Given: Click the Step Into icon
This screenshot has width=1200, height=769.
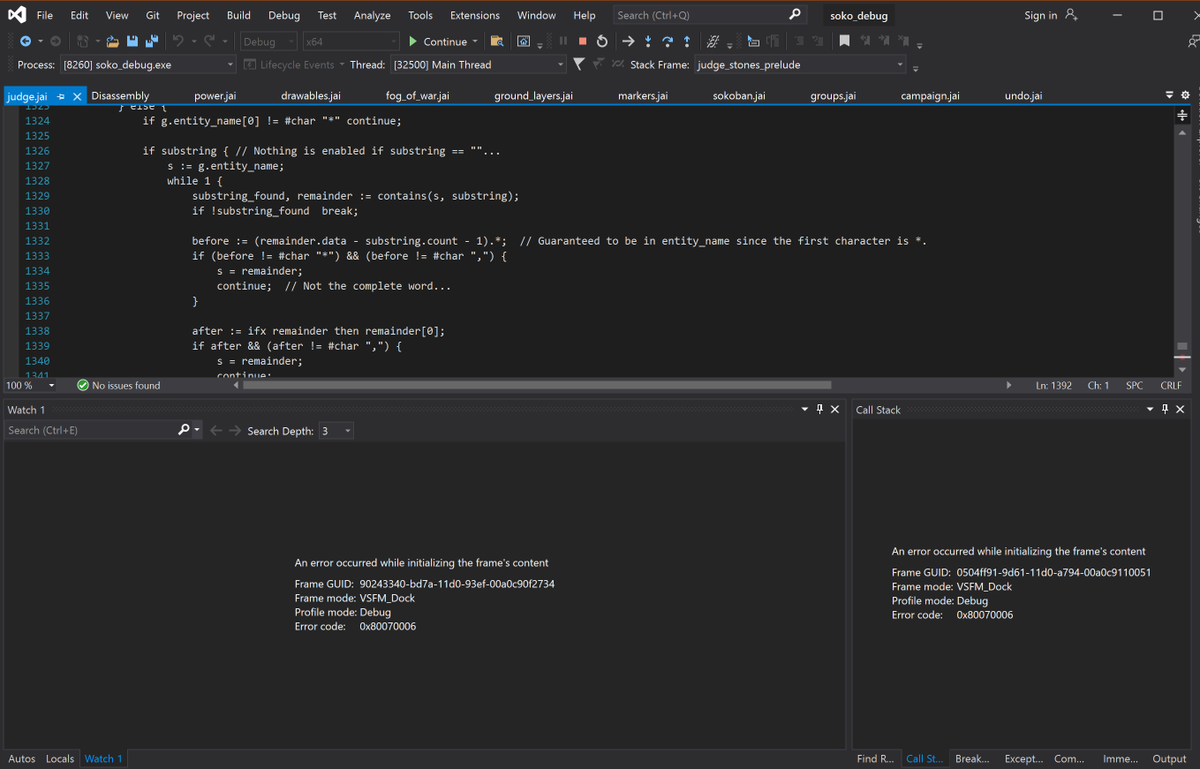Looking at the screenshot, I should pos(648,41).
